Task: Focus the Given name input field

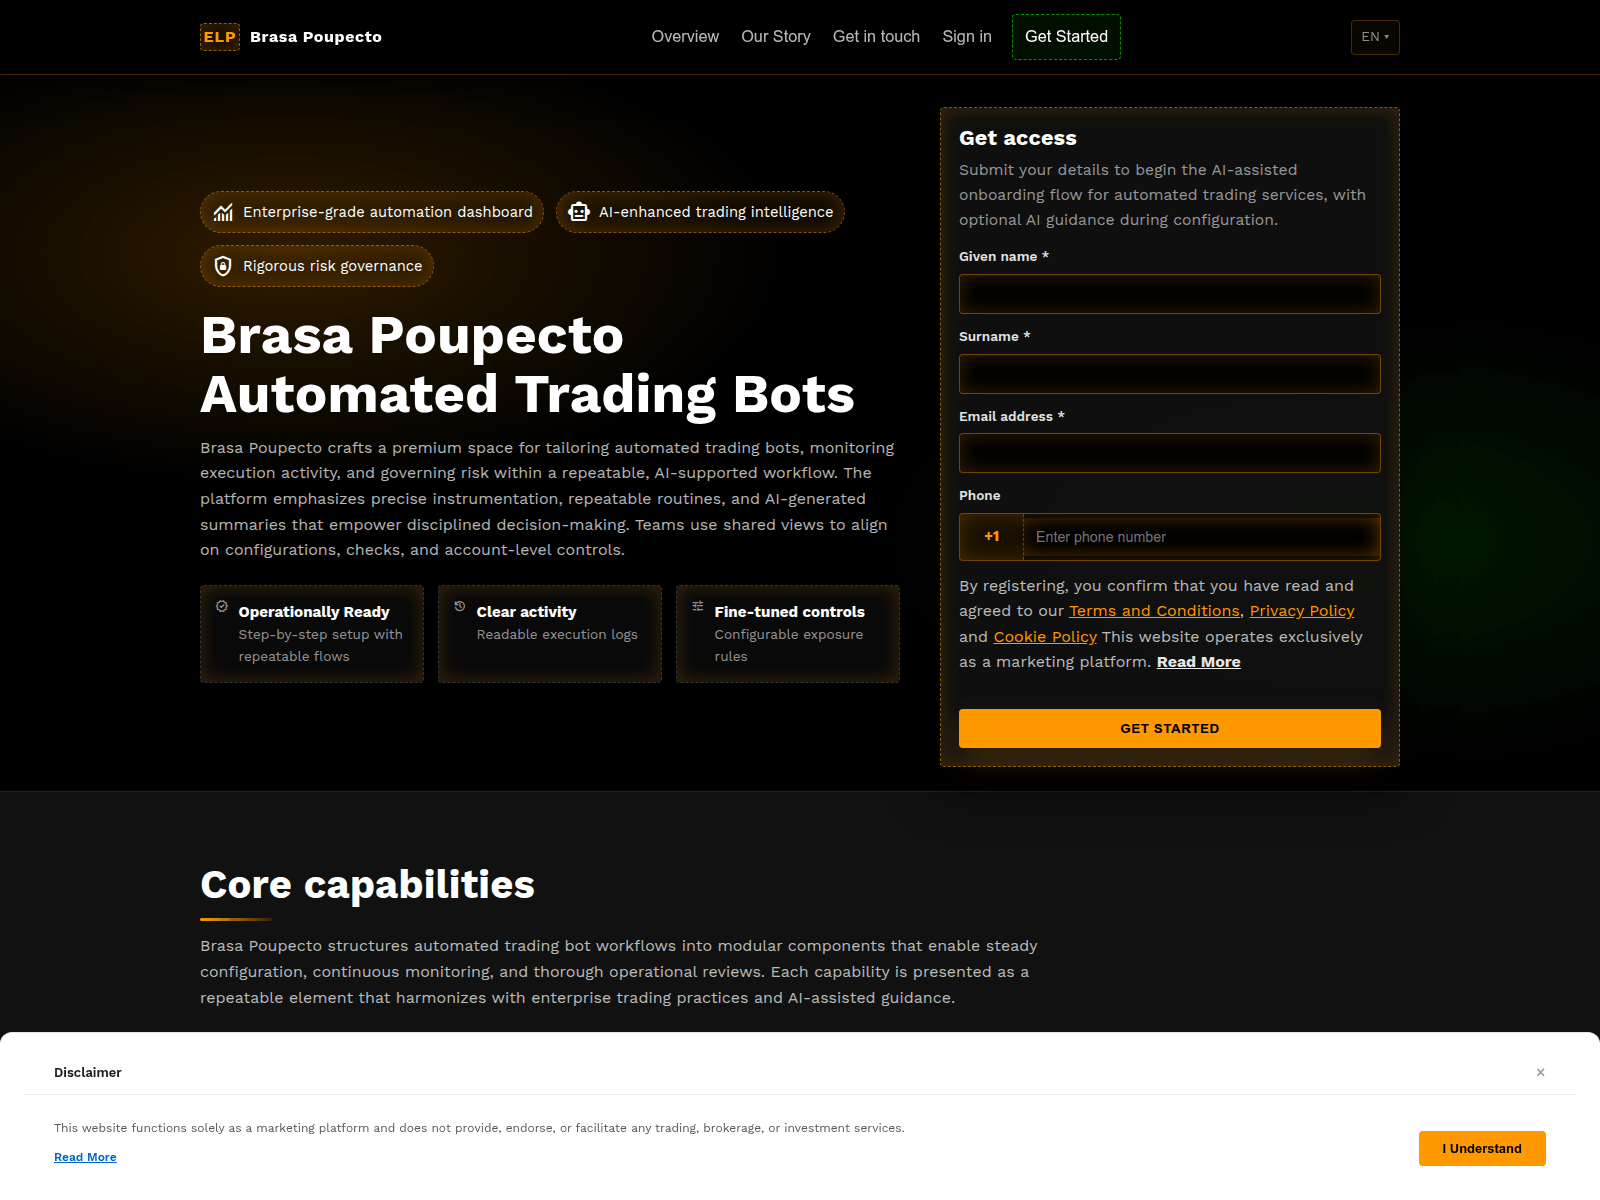Action: coord(1170,294)
